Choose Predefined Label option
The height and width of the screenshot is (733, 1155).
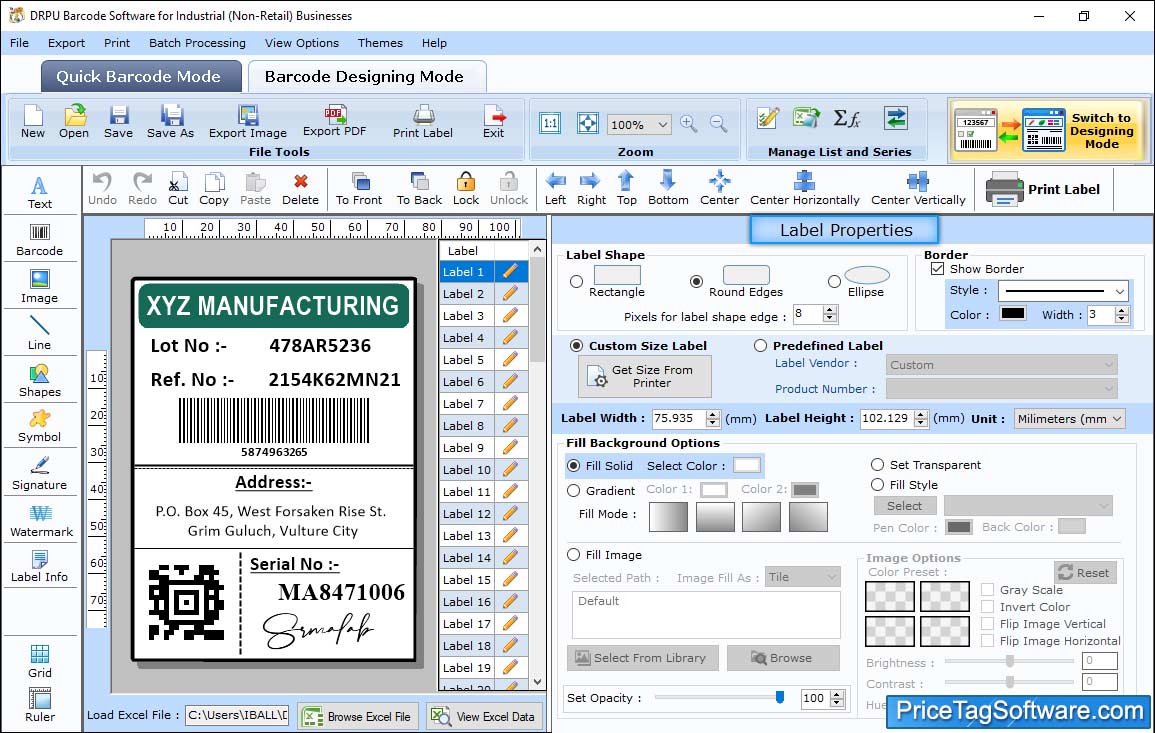760,346
